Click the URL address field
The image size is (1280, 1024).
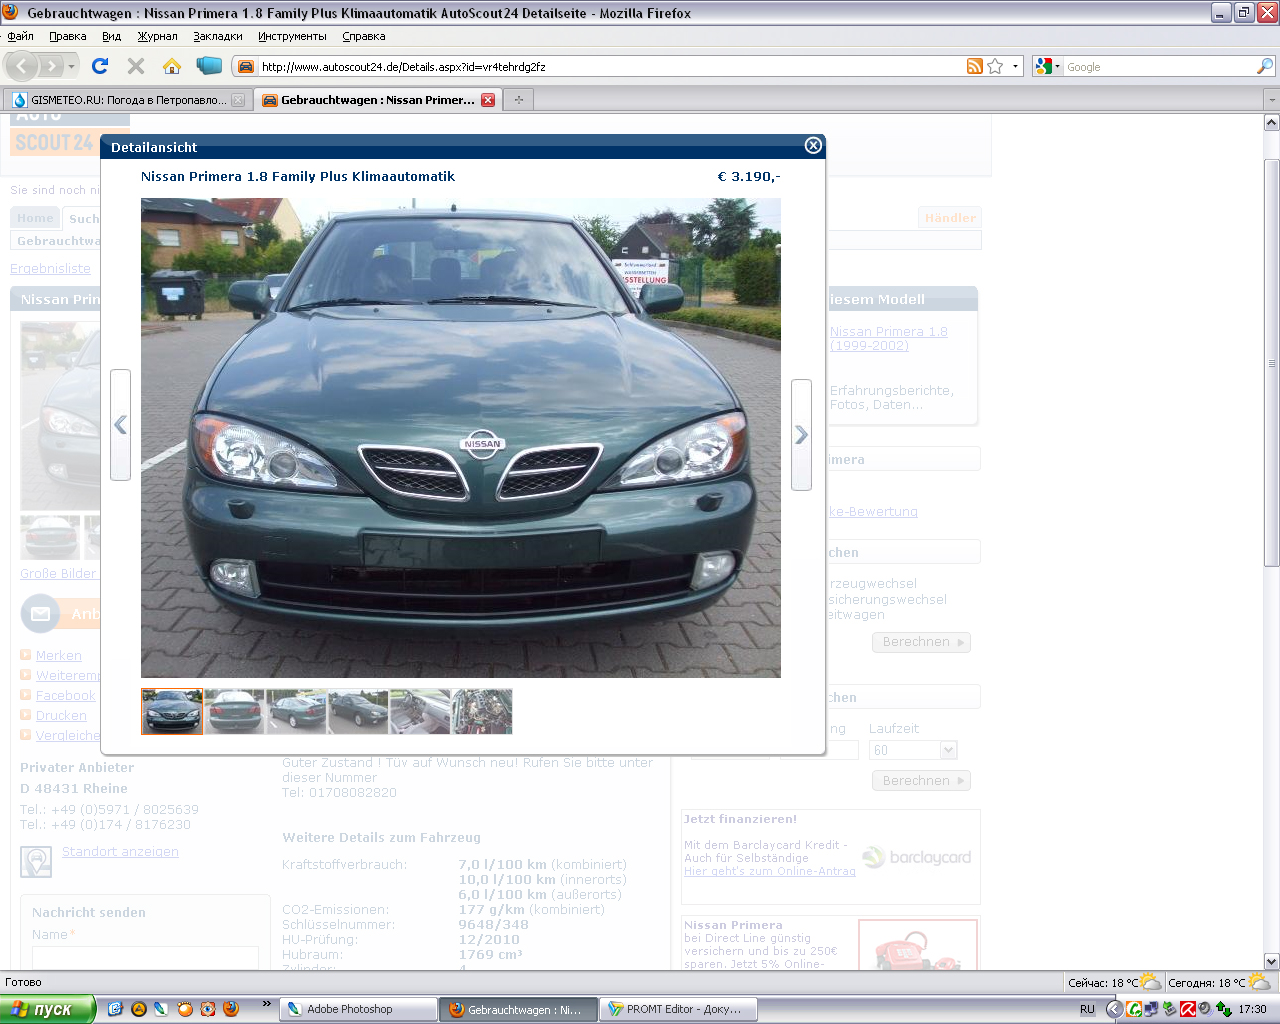click(610, 67)
